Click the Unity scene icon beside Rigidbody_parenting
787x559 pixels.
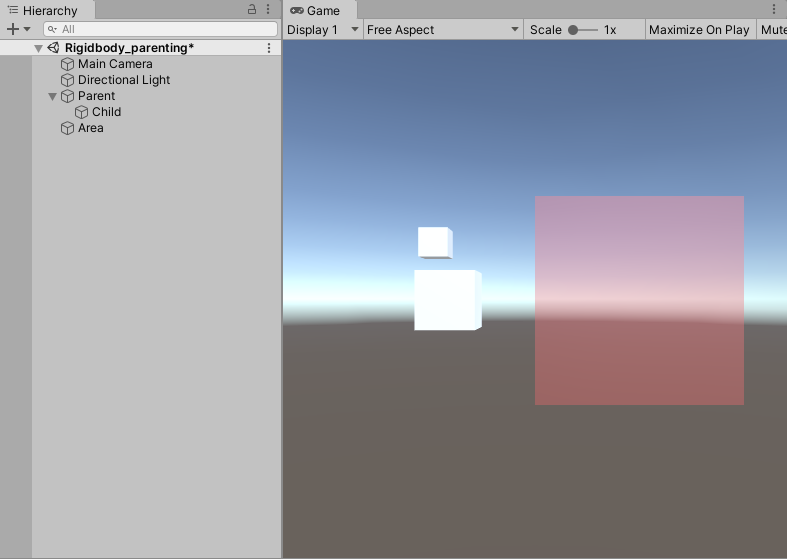(x=53, y=48)
